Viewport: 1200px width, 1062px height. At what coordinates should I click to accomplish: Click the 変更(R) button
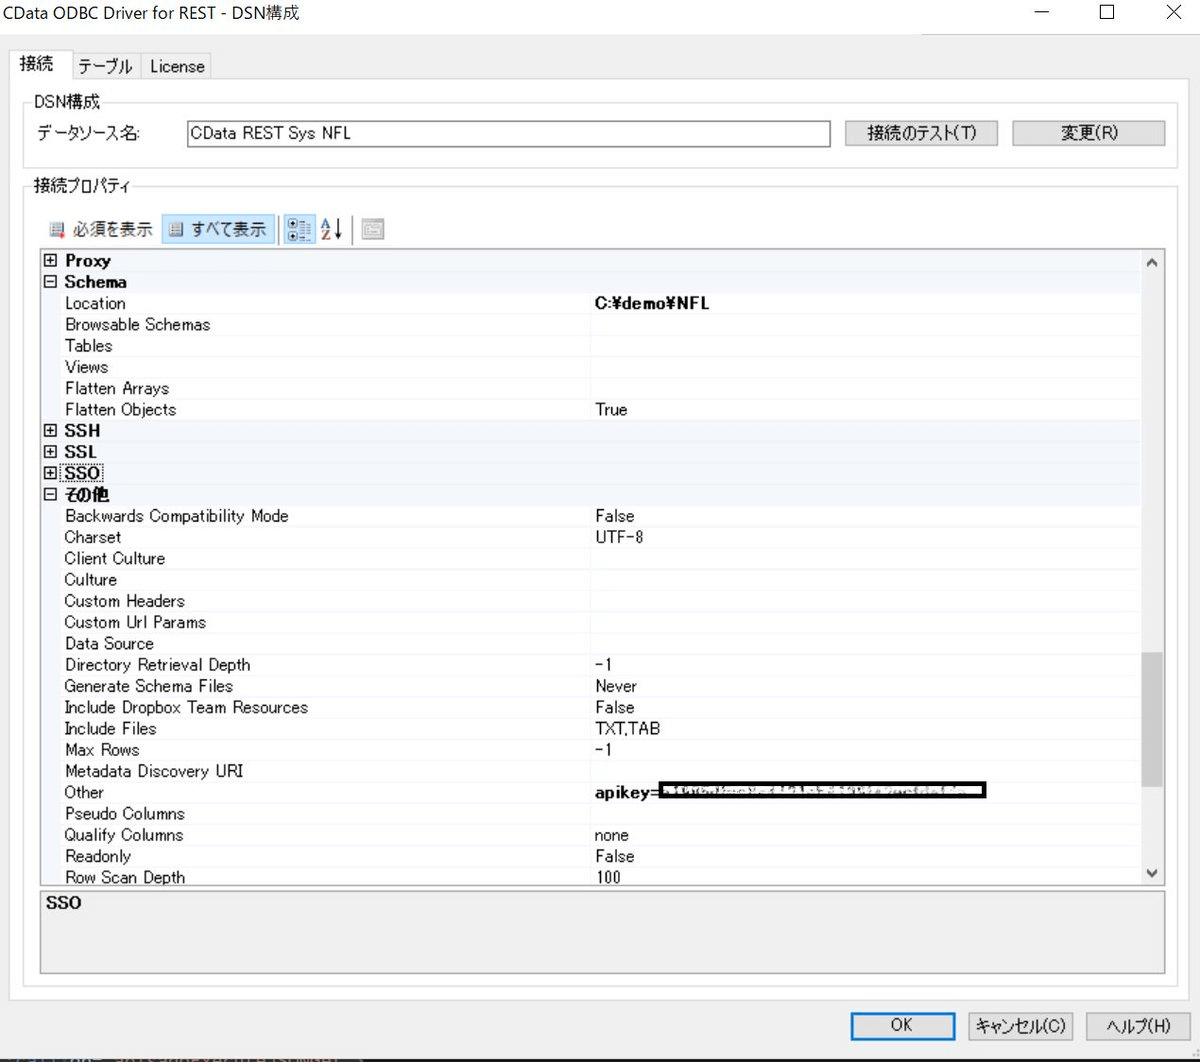[1089, 133]
